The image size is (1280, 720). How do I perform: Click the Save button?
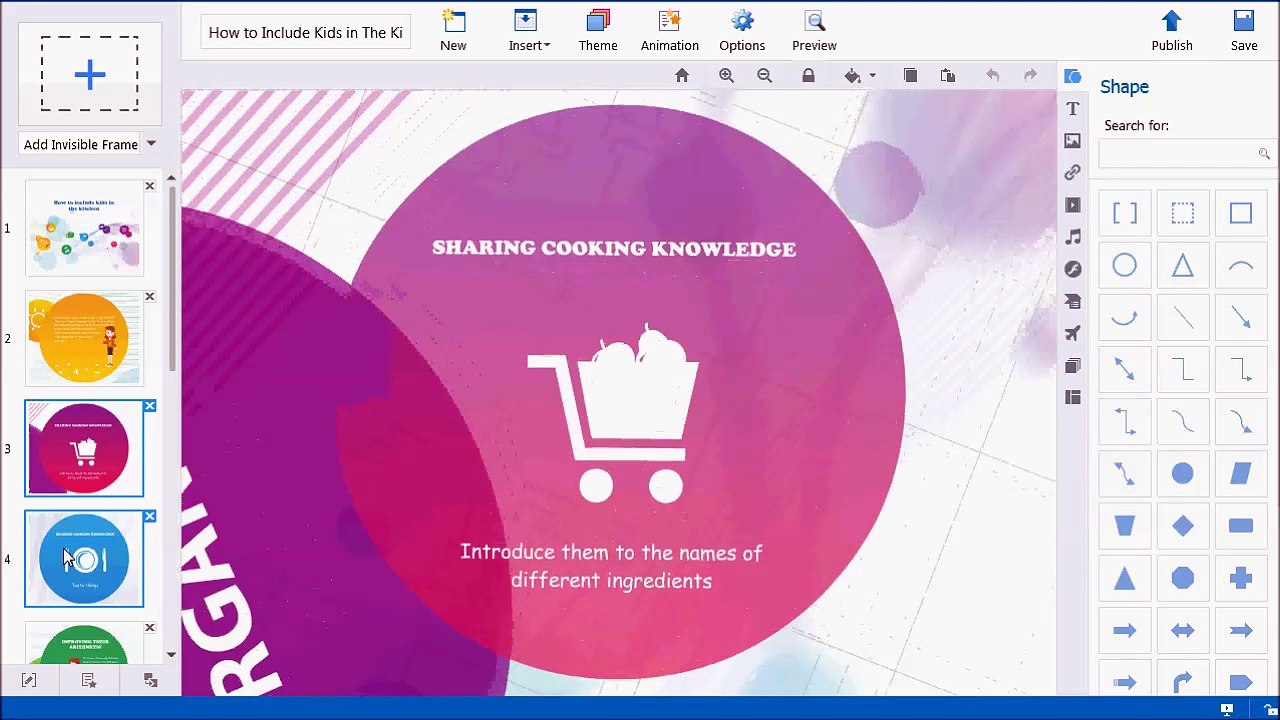[1244, 32]
